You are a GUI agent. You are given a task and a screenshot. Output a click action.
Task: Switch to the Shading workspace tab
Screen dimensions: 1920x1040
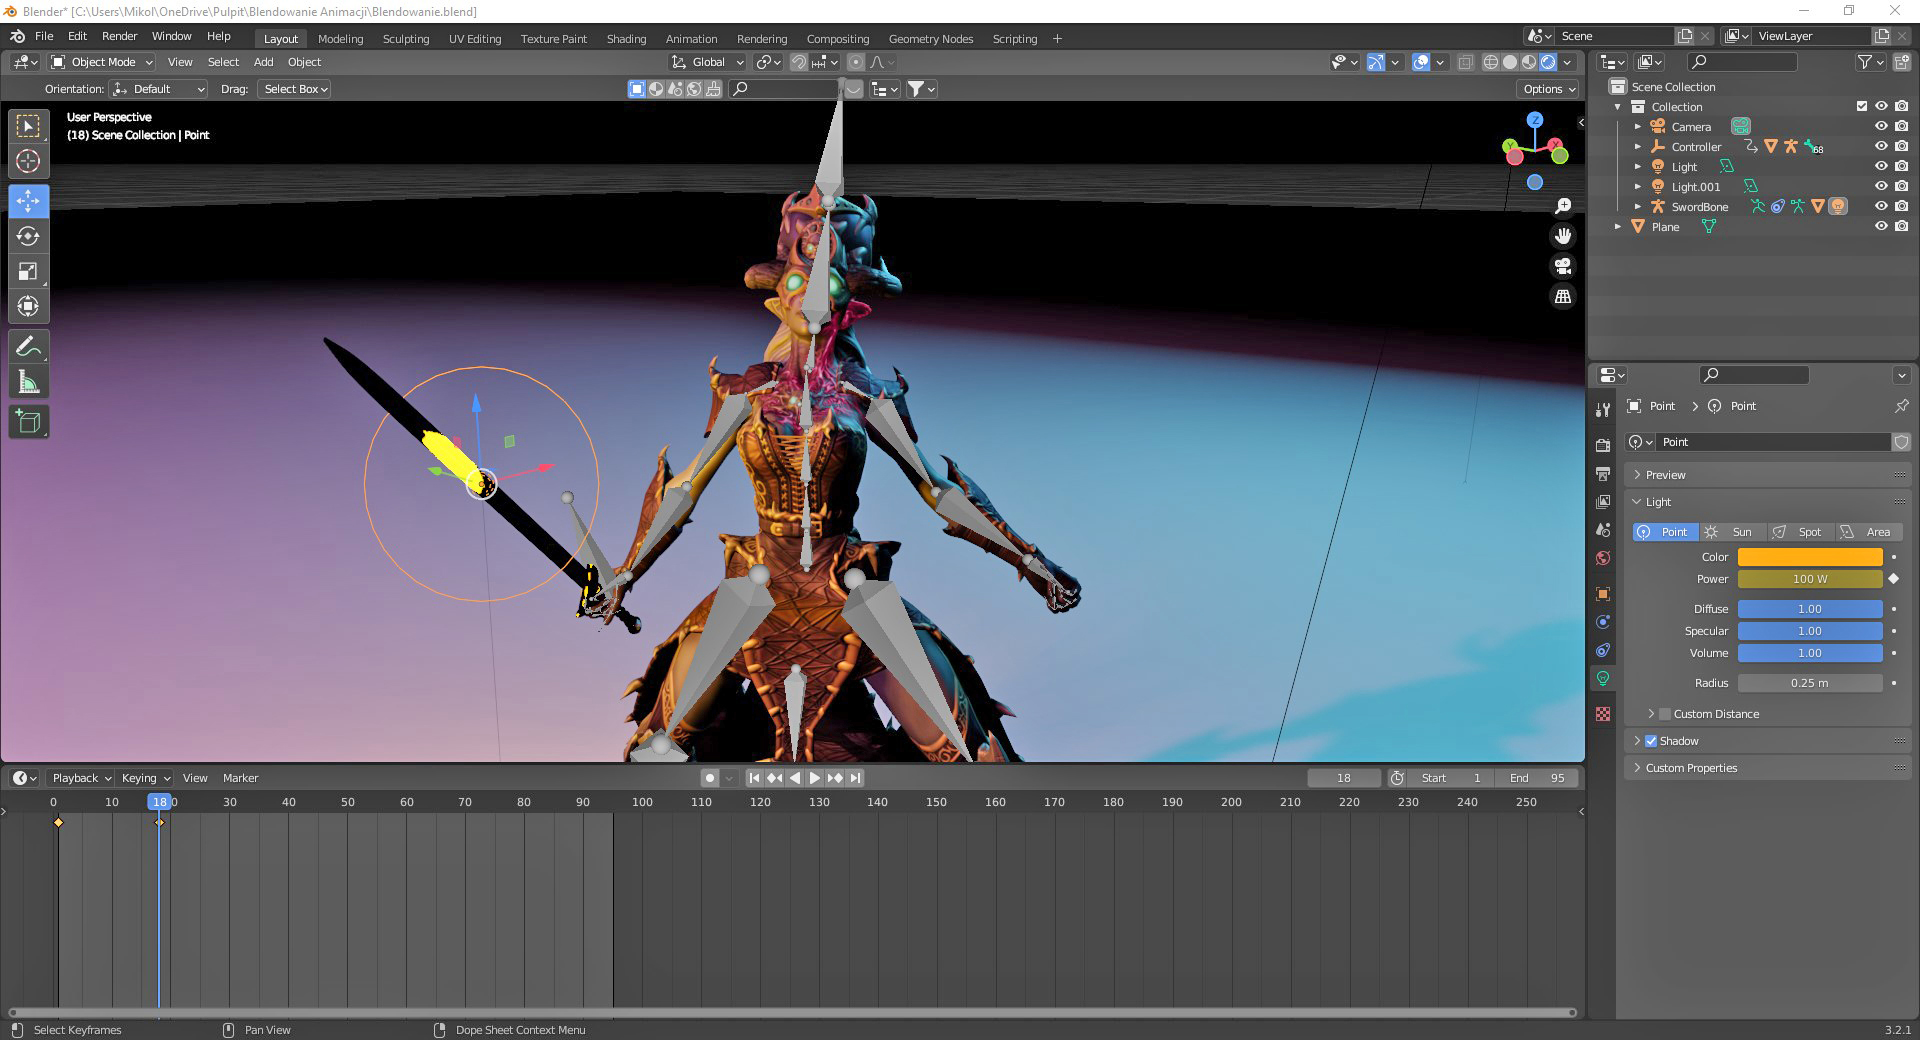(626, 39)
